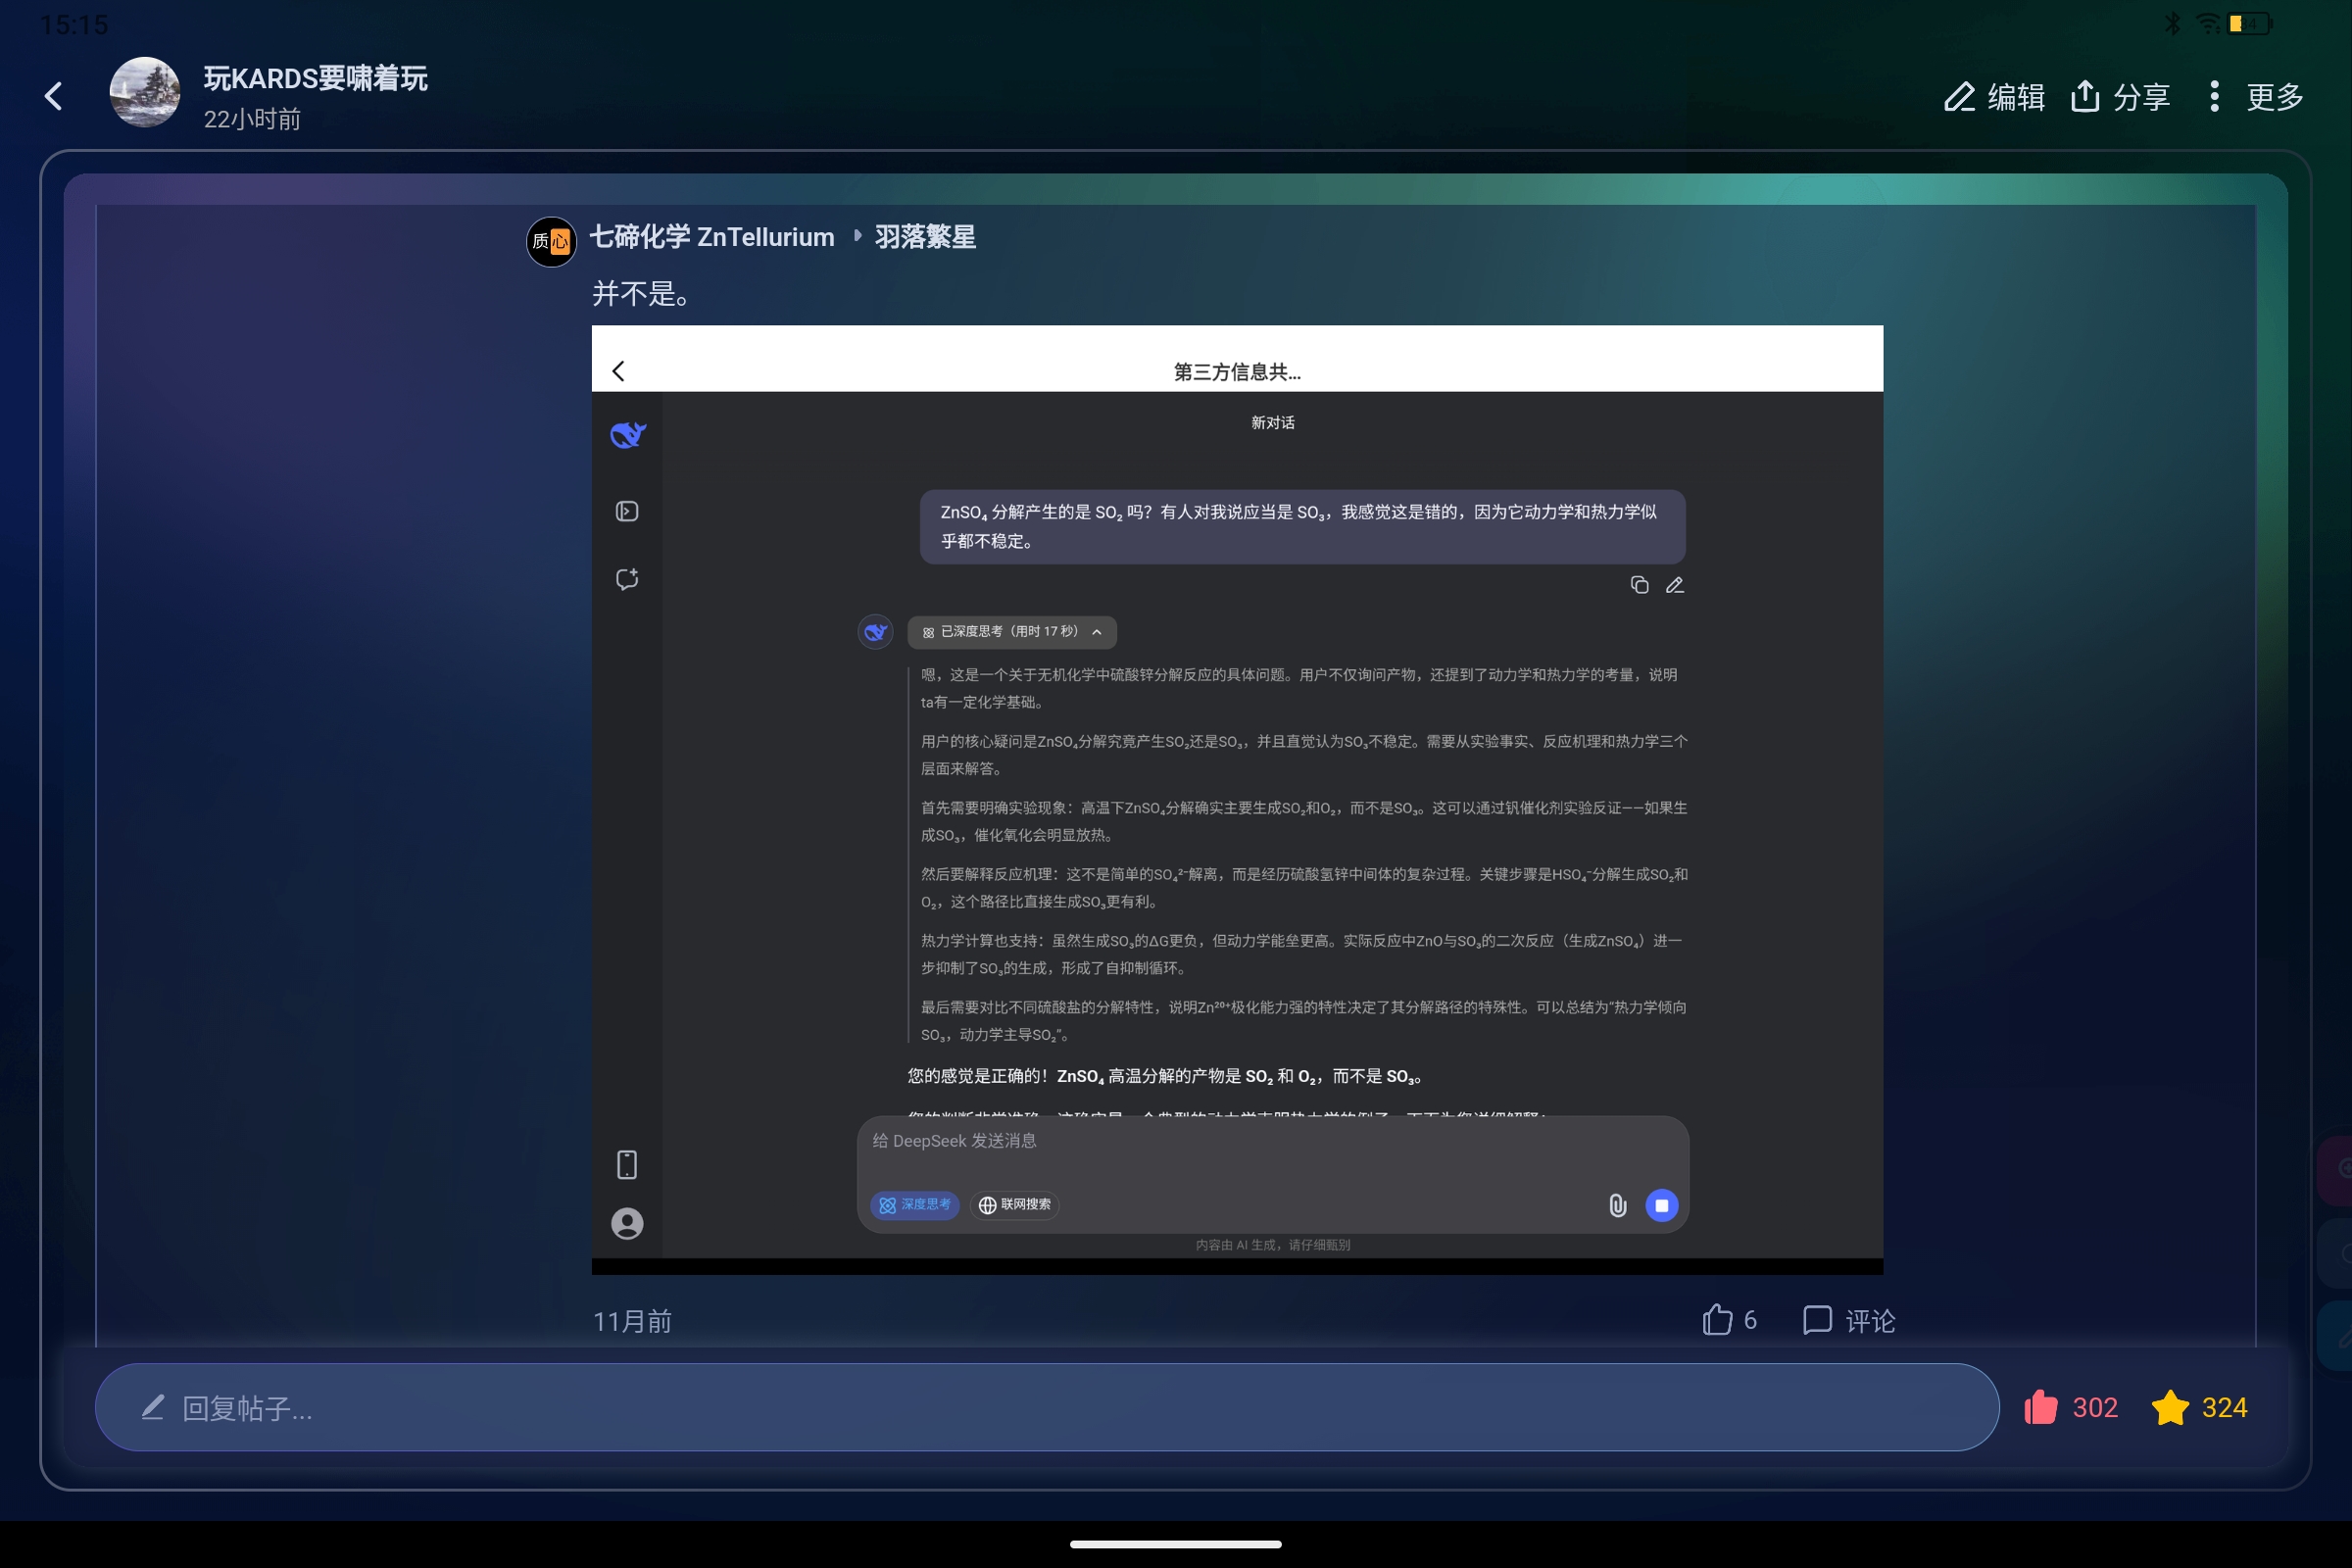The image size is (2352, 1568).
Task: Click the 15:15 clock in the status bar
Action: tap(74, 24)
